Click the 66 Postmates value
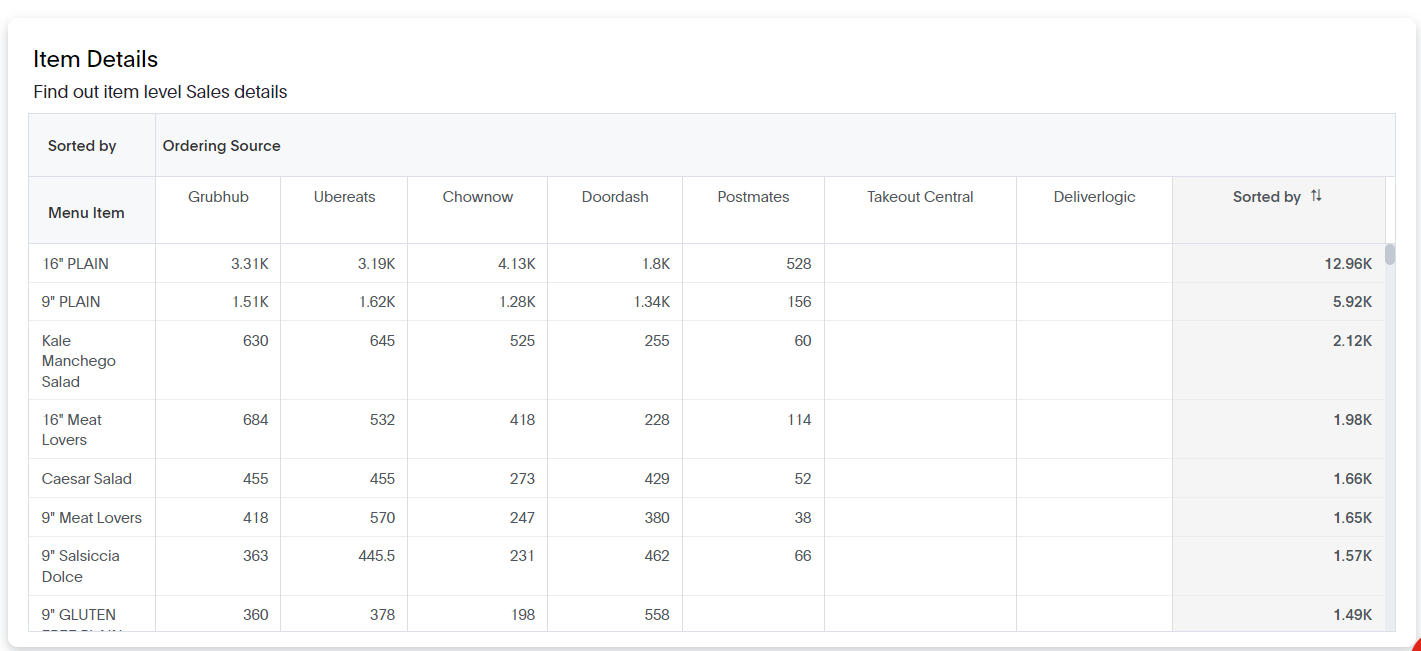 pyautogui.click(x=803, y=556)
